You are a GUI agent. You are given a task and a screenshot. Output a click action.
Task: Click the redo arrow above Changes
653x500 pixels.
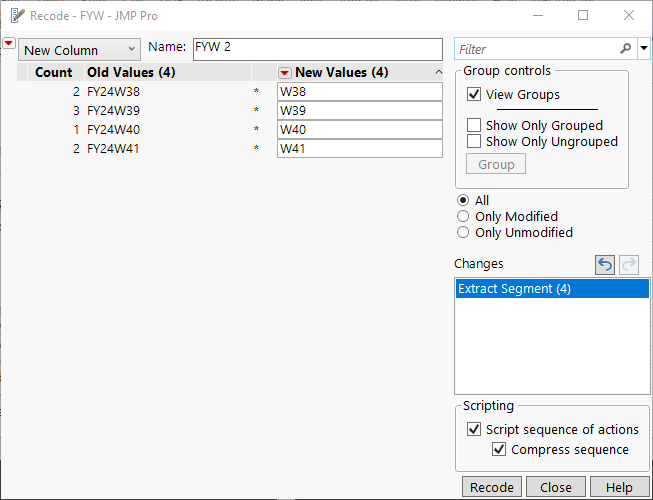pos(629,264)
